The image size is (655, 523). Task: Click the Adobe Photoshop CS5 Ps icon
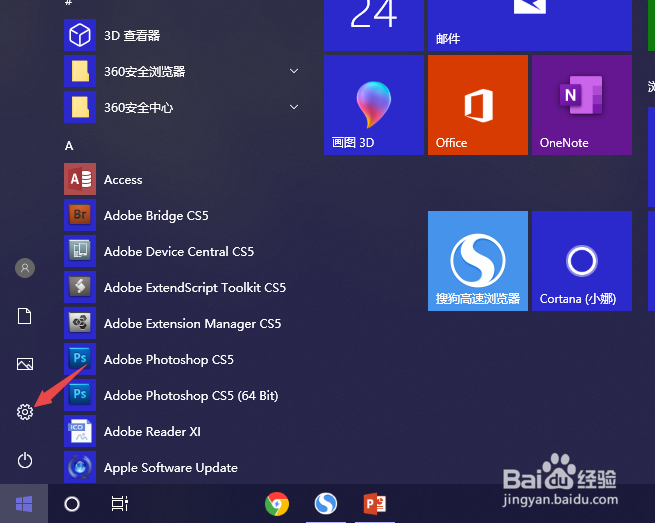[80, 359]
